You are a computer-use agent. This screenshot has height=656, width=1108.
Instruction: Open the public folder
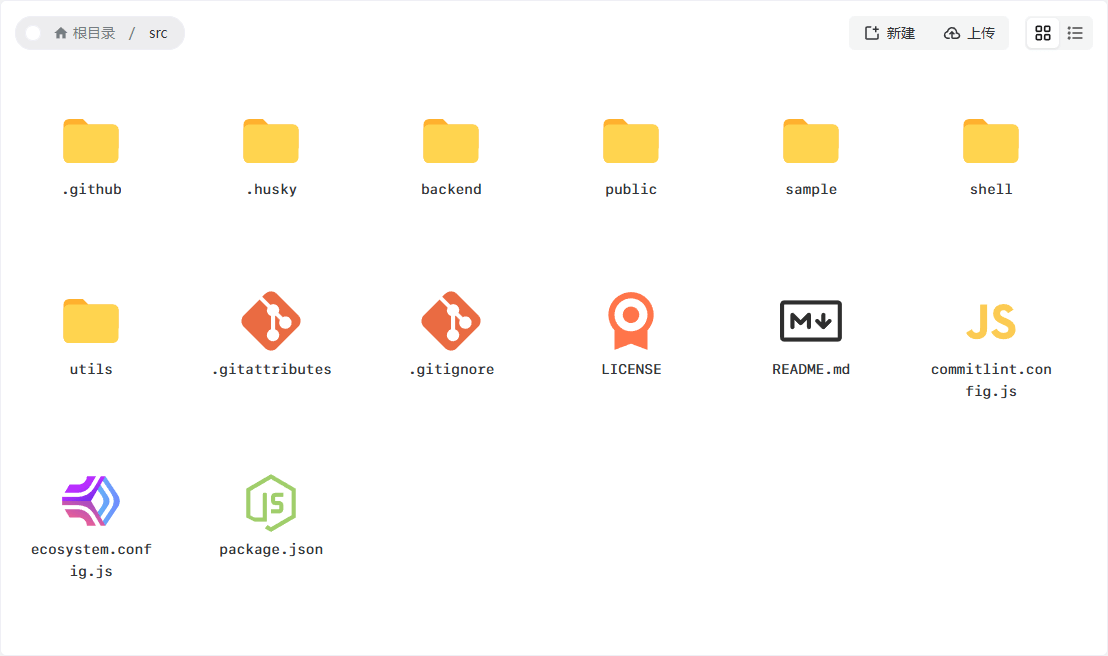click(x=631, y=142)
